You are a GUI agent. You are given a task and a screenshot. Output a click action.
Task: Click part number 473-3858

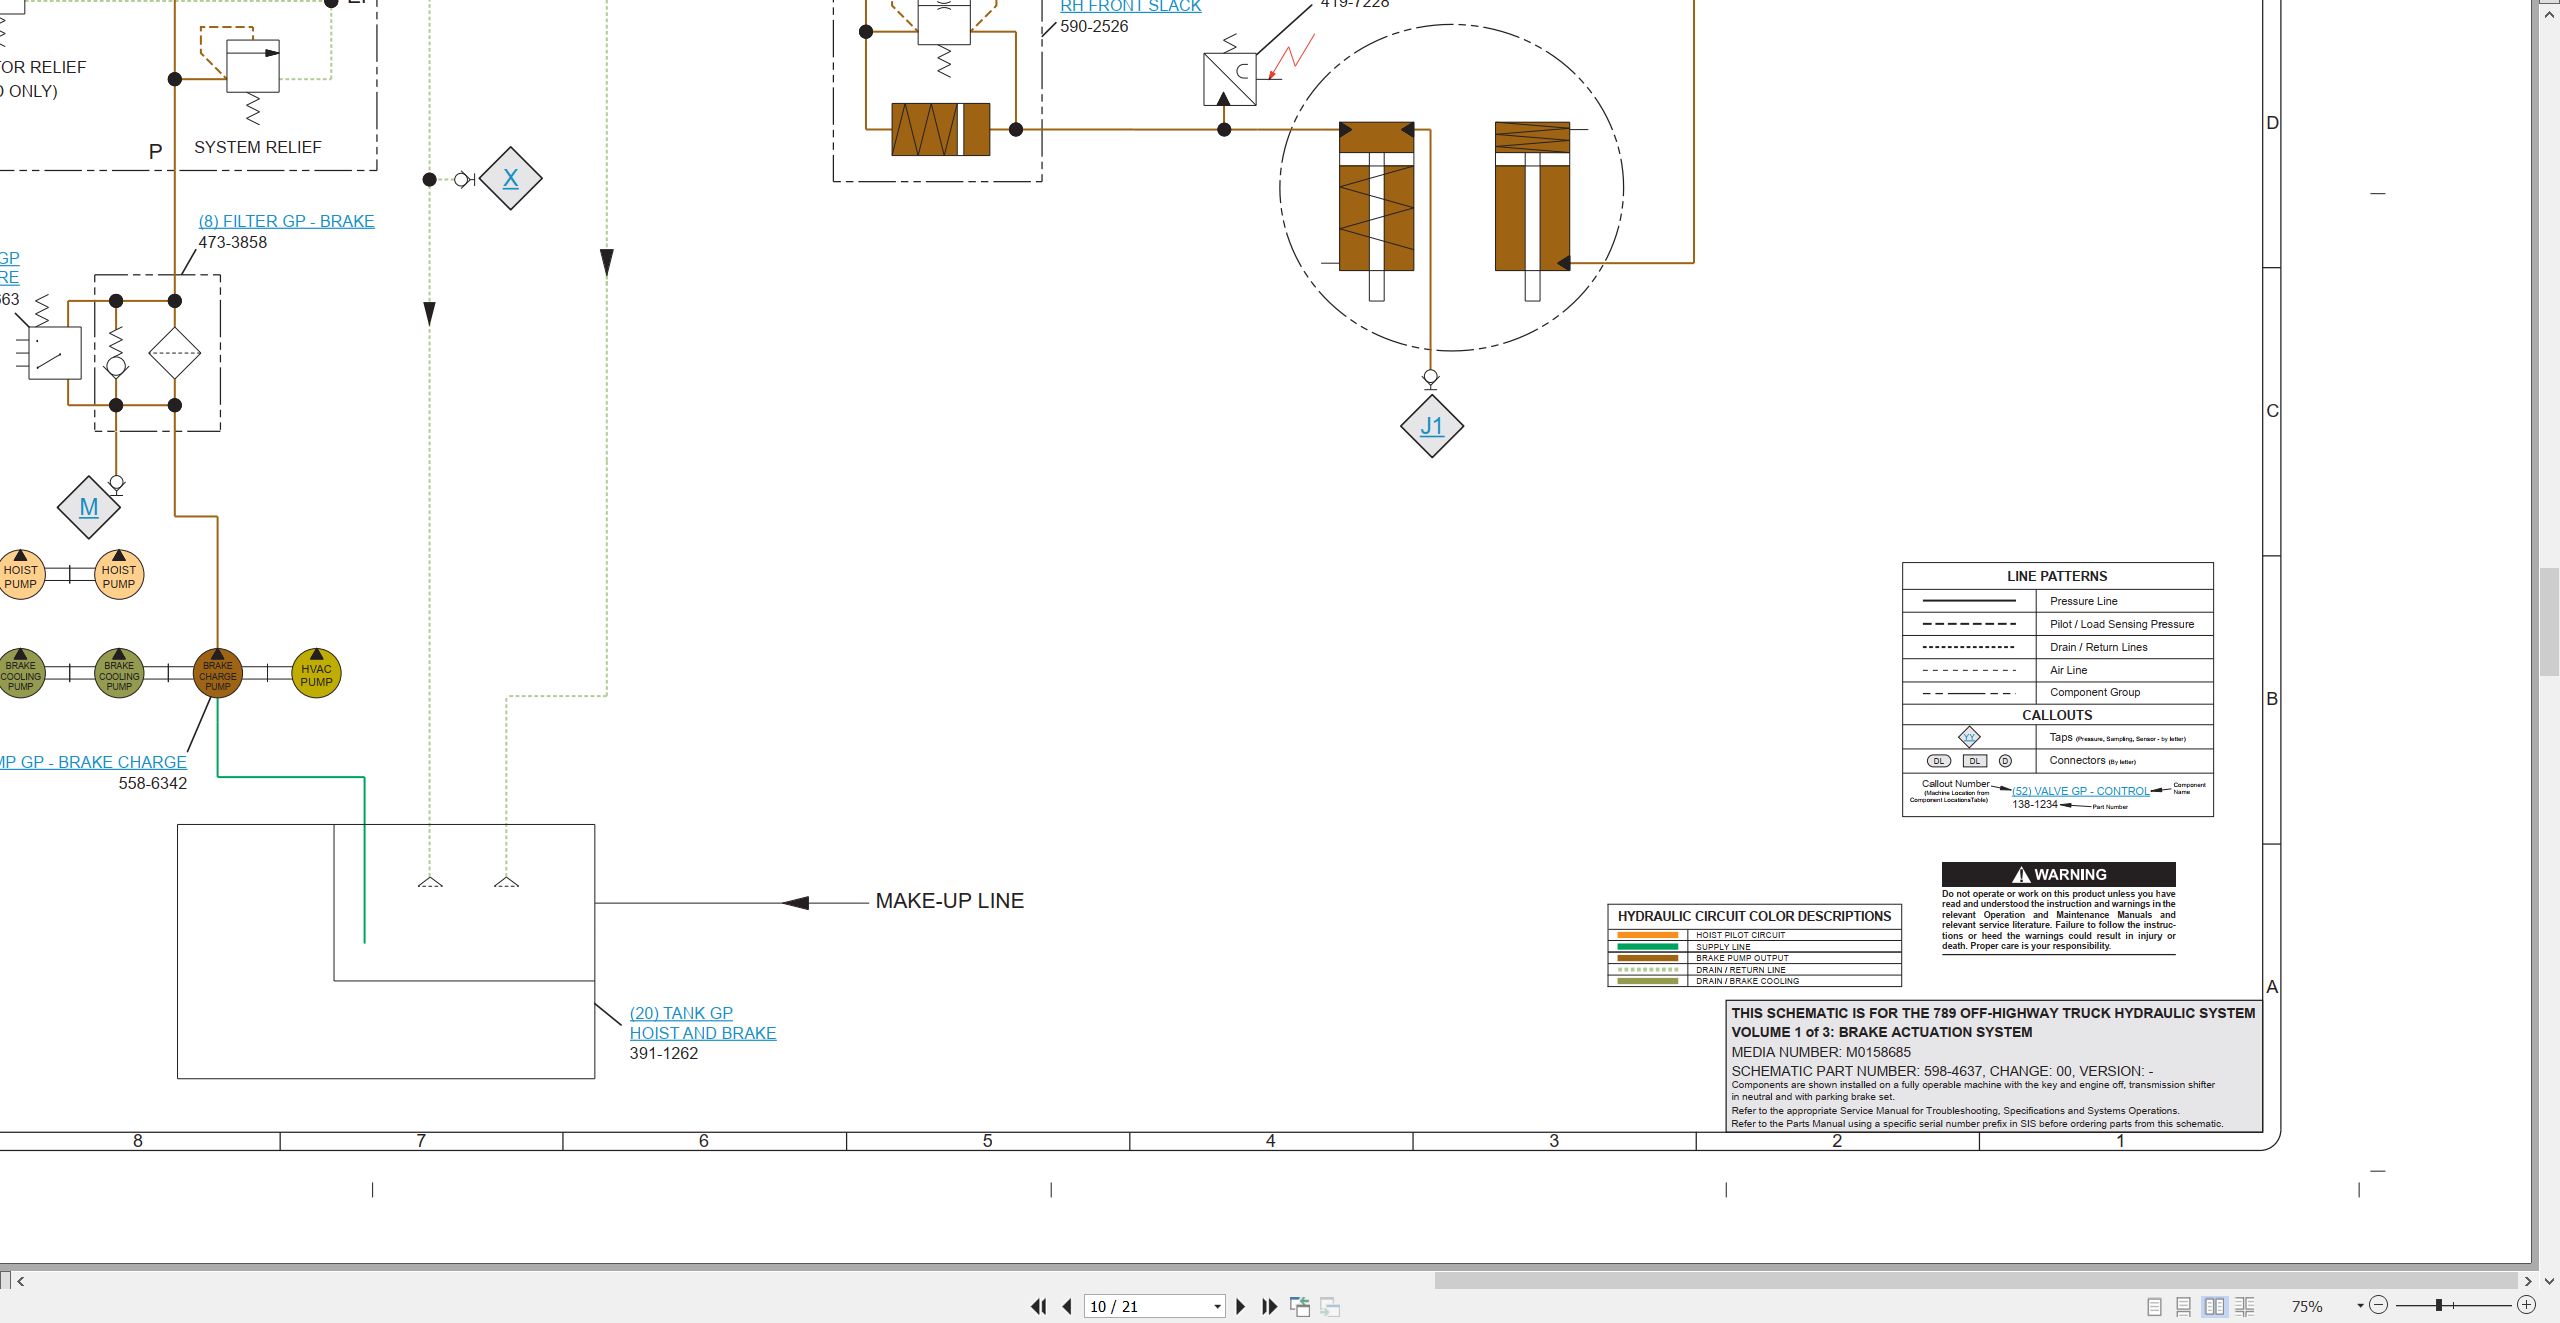click(x=233, y=242)
